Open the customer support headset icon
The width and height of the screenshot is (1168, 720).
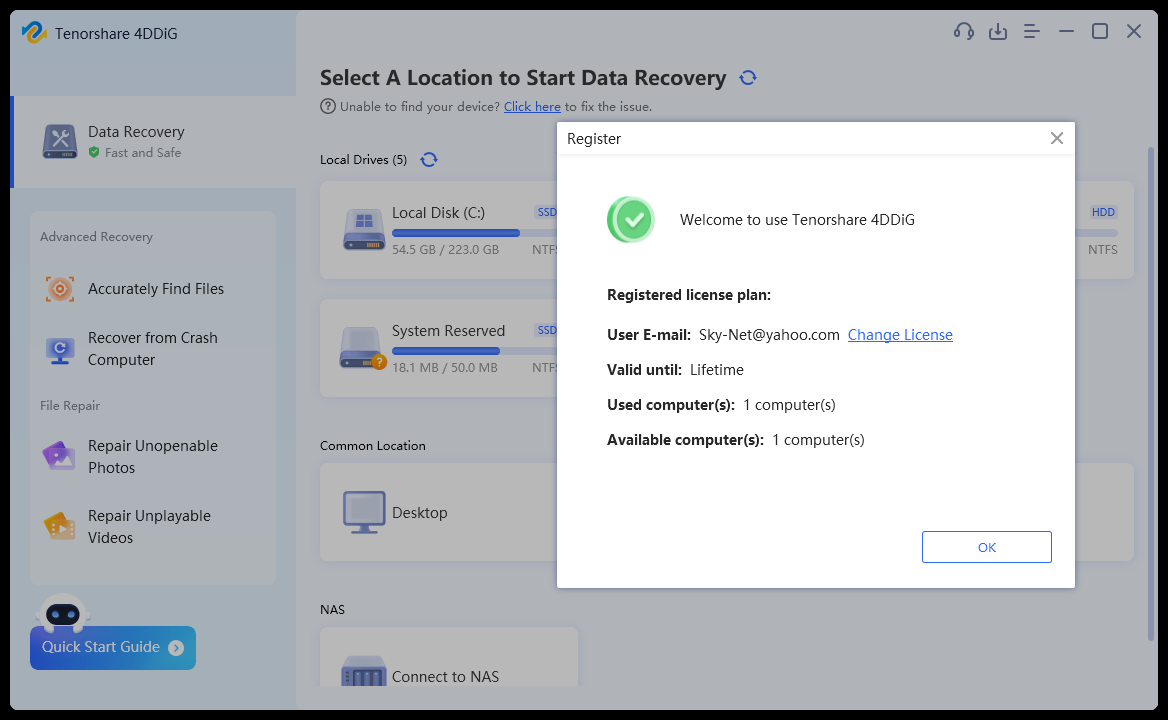963,31
